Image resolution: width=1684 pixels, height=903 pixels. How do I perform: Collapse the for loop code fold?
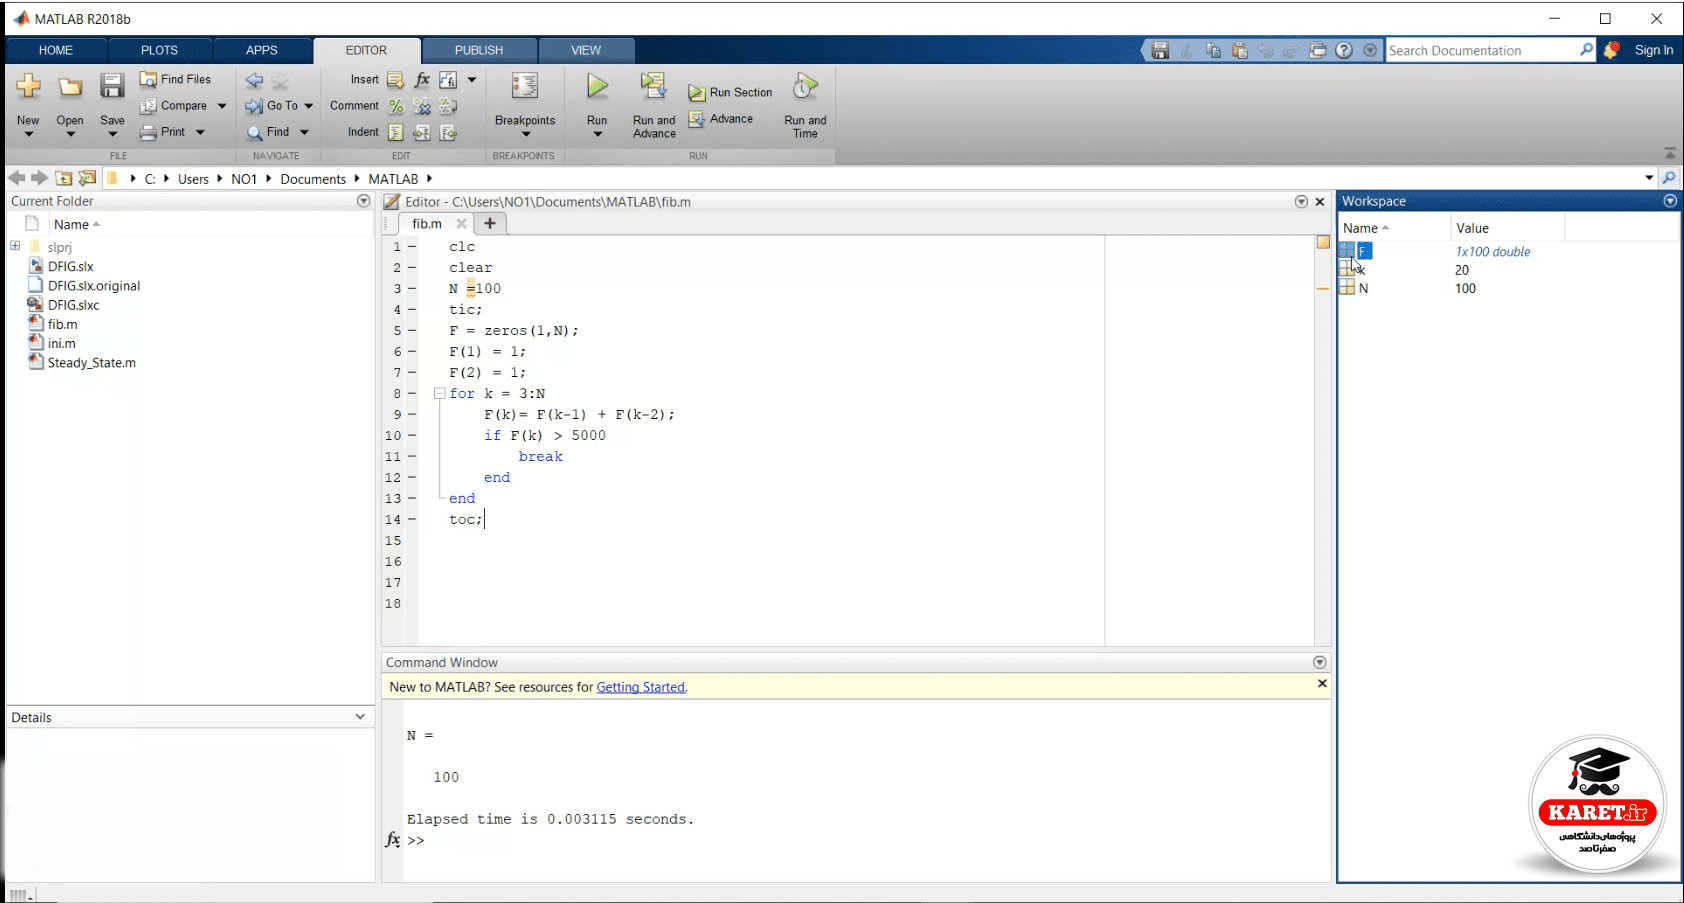point(439,393)
